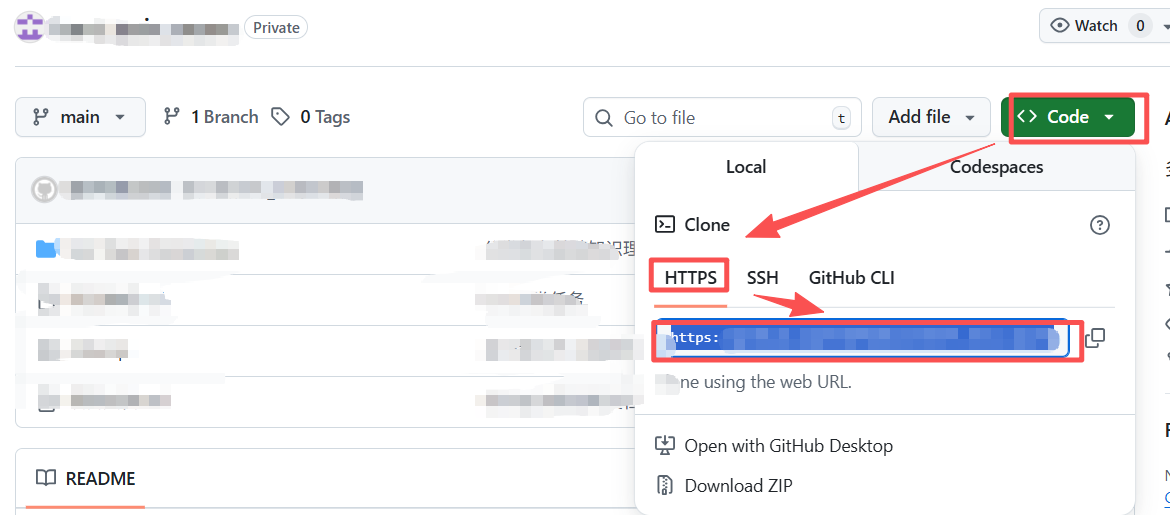Open the green Code dropdown button
Screen dimensions: 1170x515
click(1068, 117)
